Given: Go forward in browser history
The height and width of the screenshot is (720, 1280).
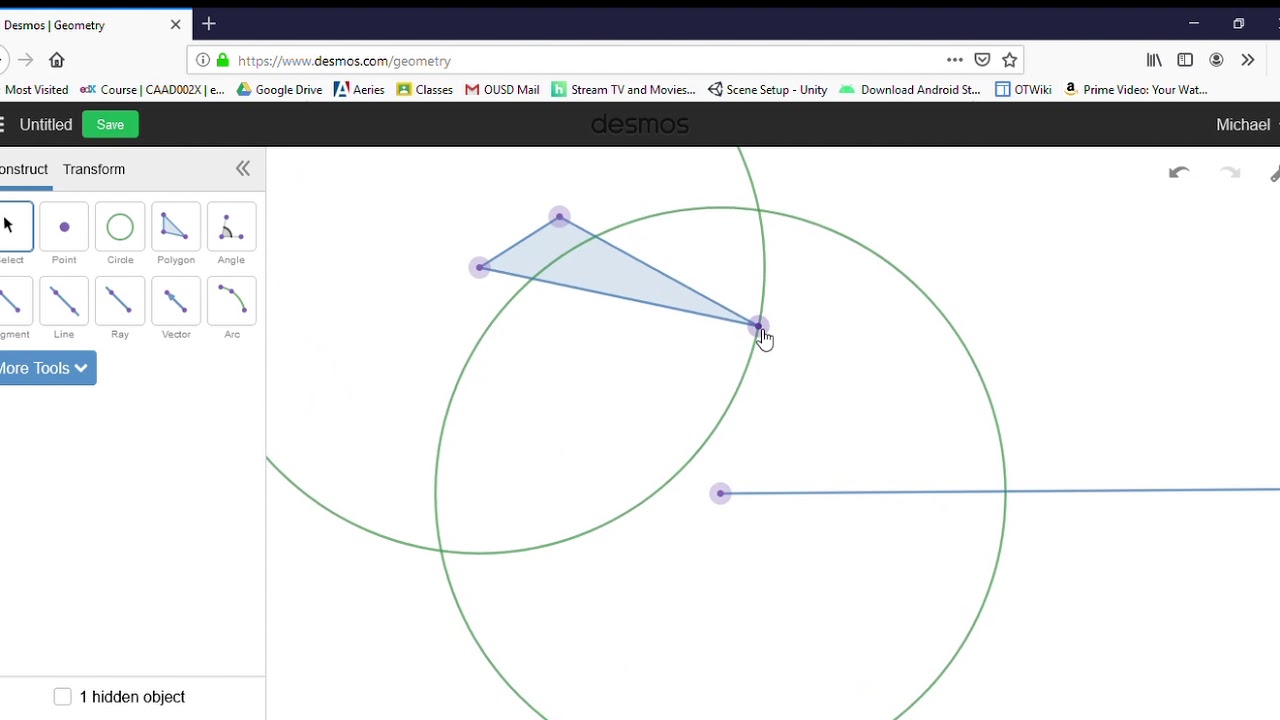Looking at the screenshot, I should pos(25,60).
